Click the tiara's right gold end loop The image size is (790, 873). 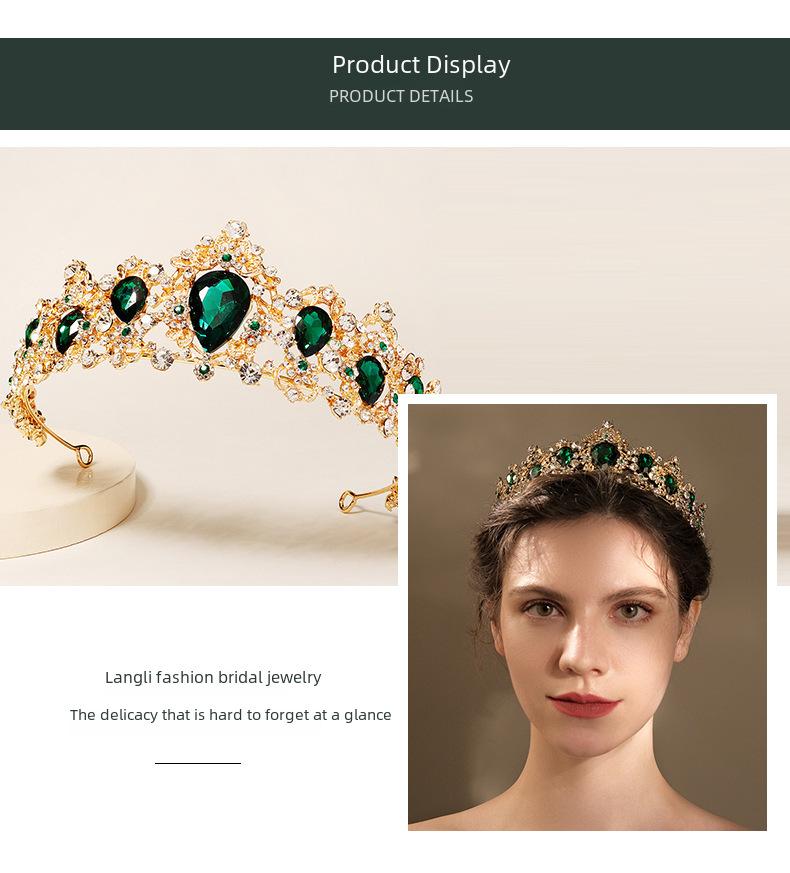(x=347, y=500)
